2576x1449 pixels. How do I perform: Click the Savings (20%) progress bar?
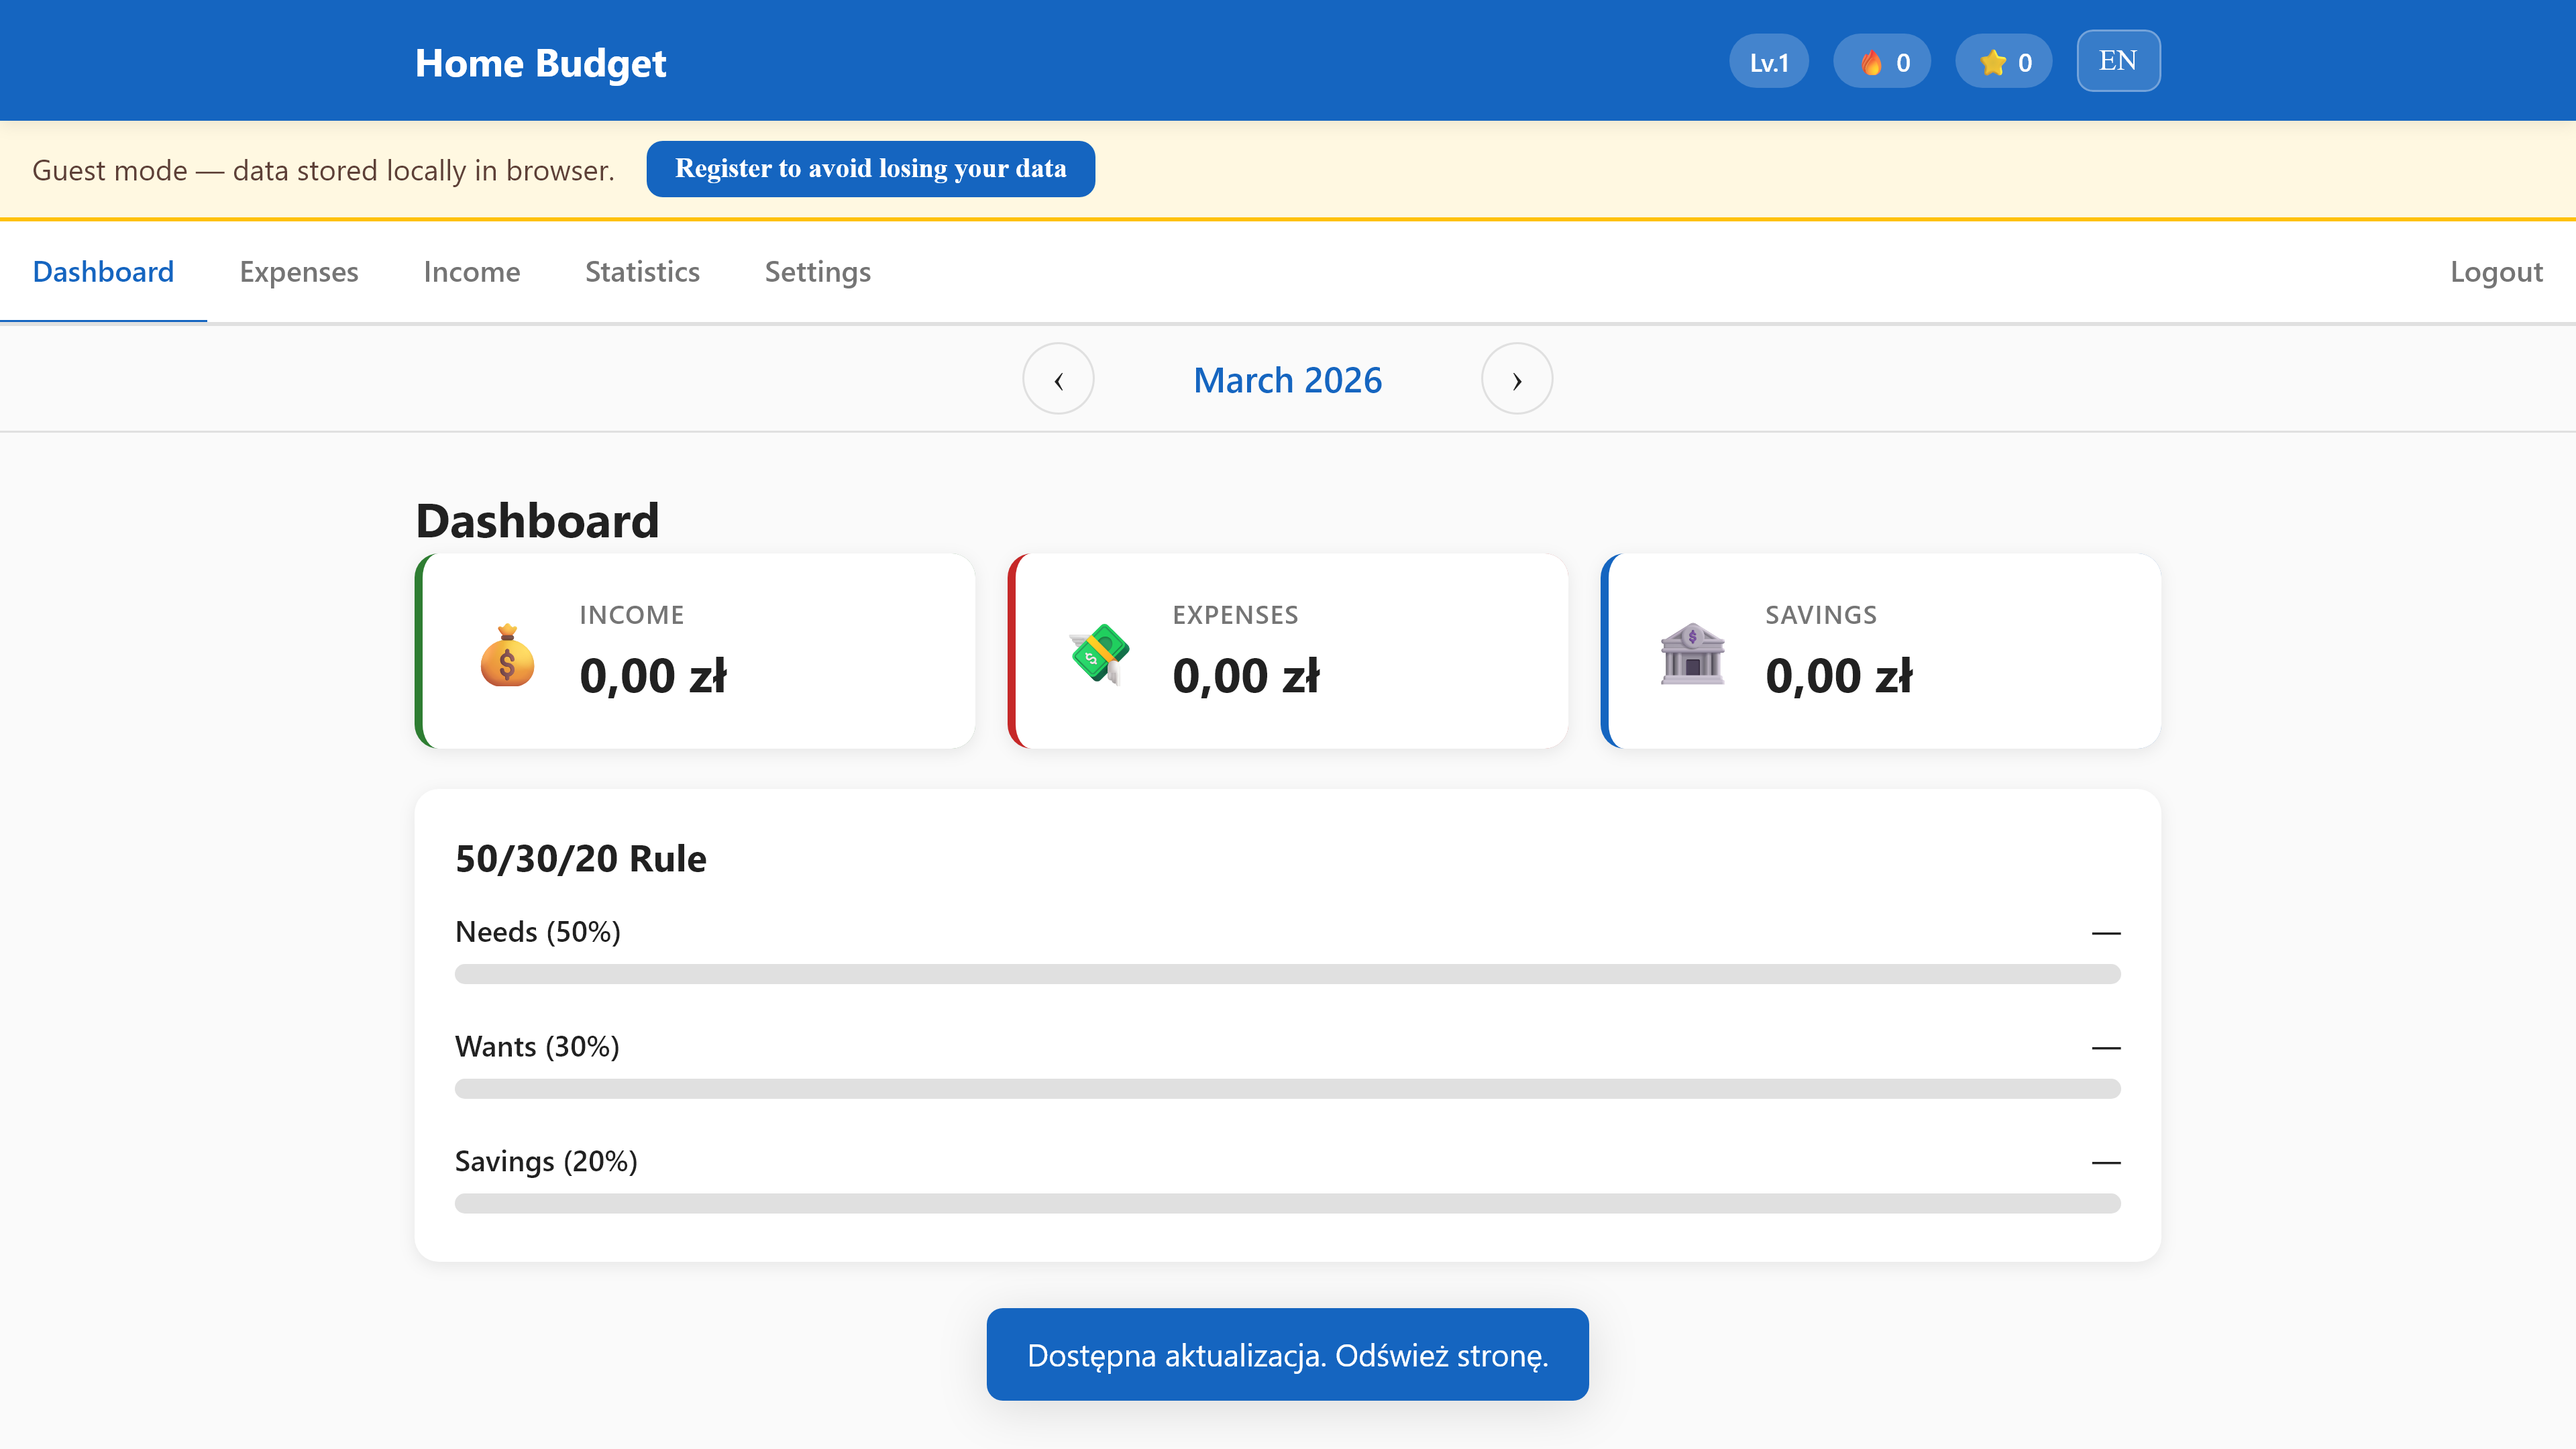tap(1287, 1204)
